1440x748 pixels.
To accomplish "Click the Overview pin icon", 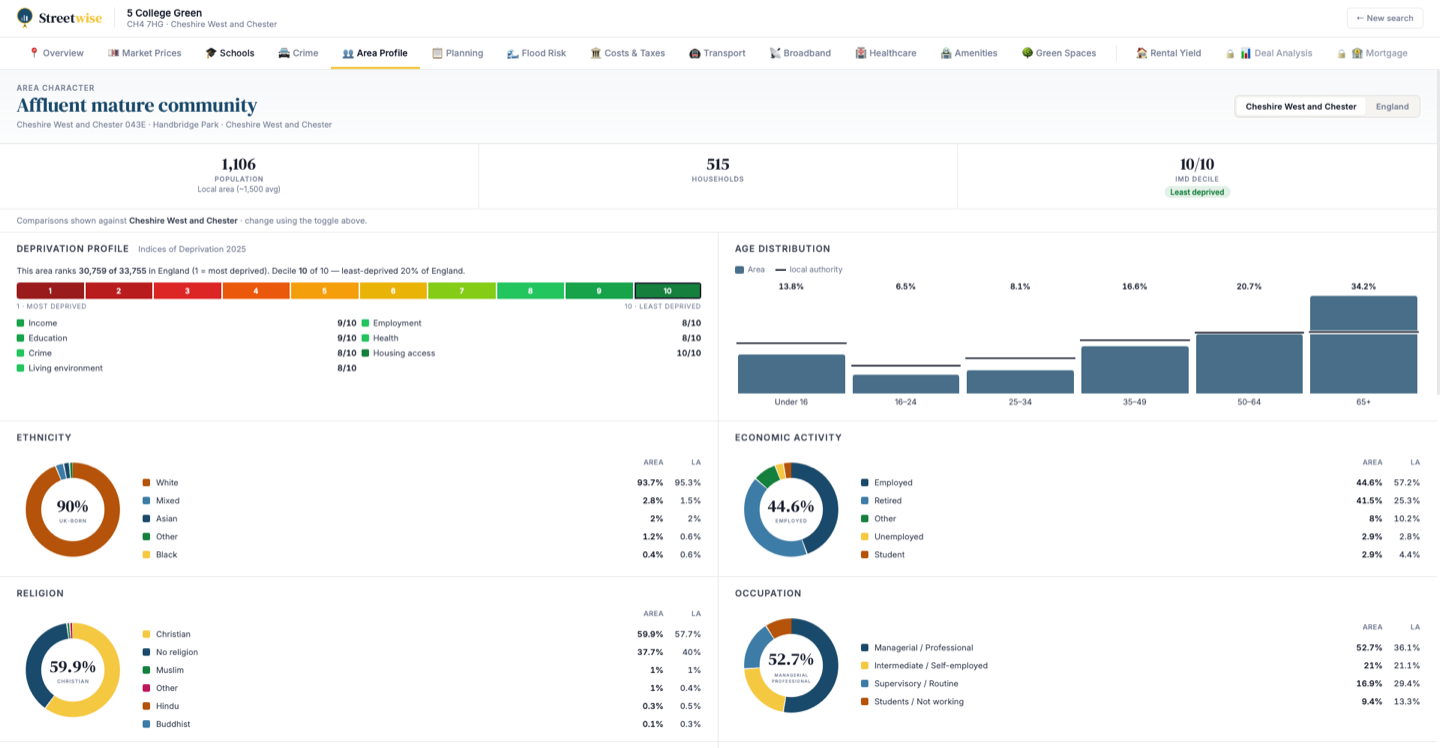I will point(34,53).
